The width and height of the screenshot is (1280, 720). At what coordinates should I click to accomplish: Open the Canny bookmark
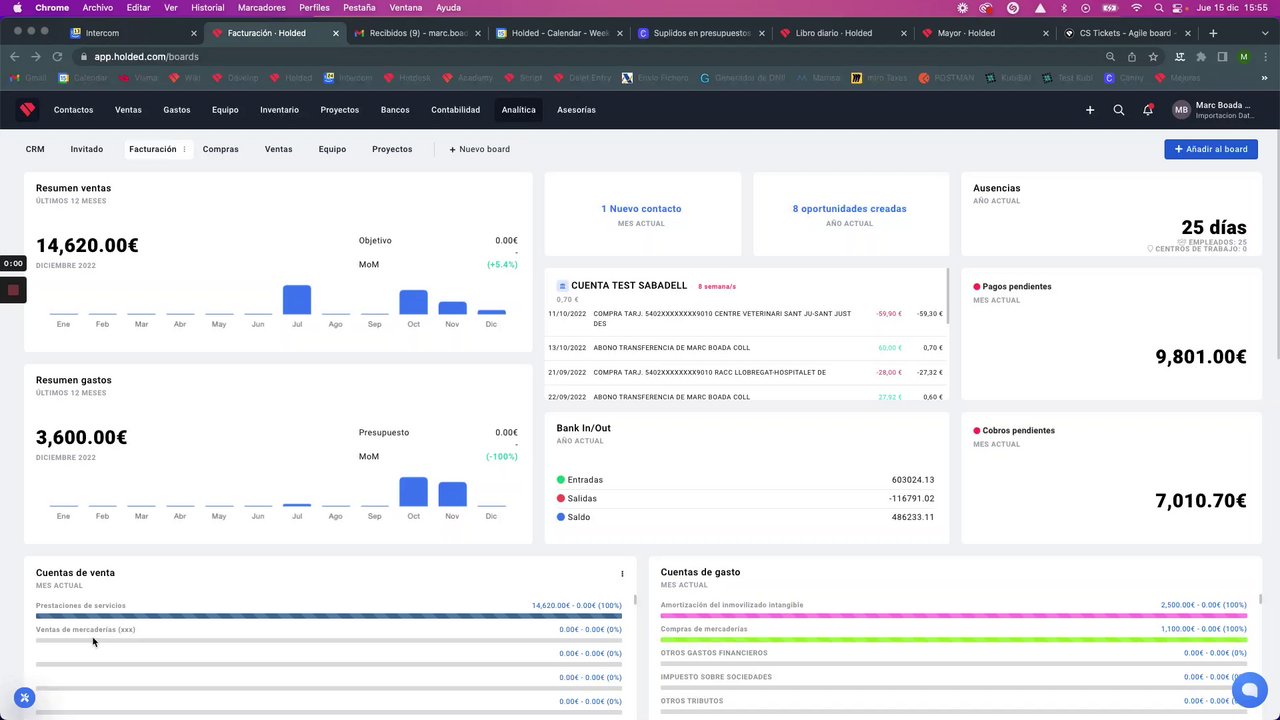1125,78
